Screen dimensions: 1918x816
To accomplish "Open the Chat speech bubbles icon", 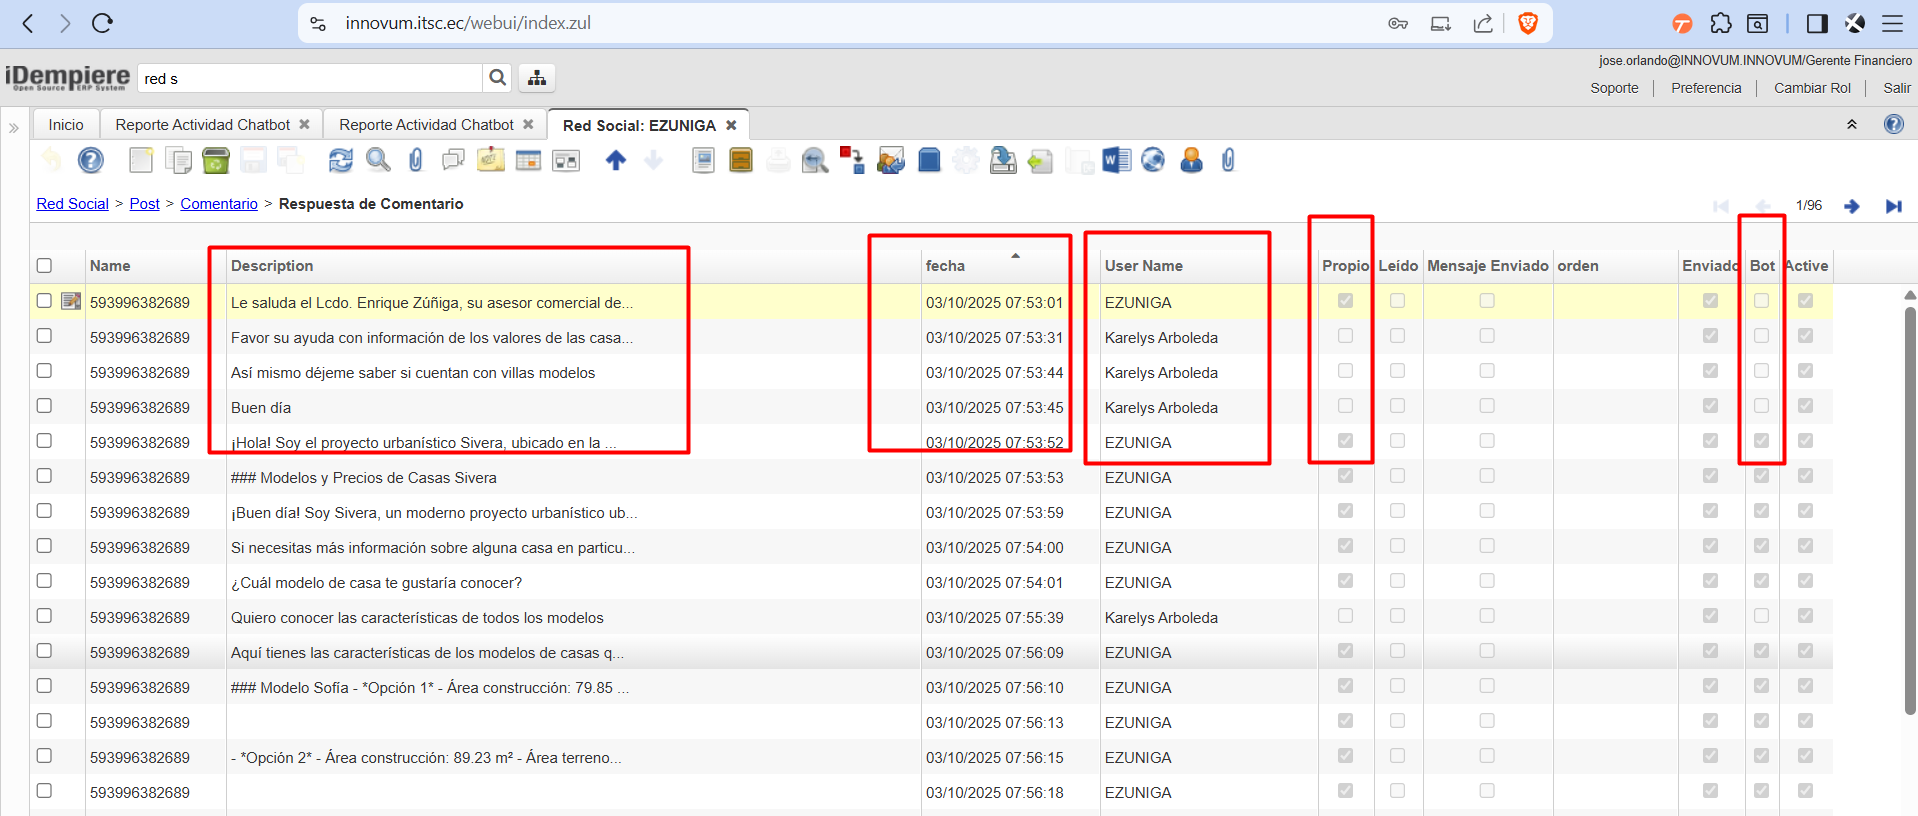I will point(453,160).
